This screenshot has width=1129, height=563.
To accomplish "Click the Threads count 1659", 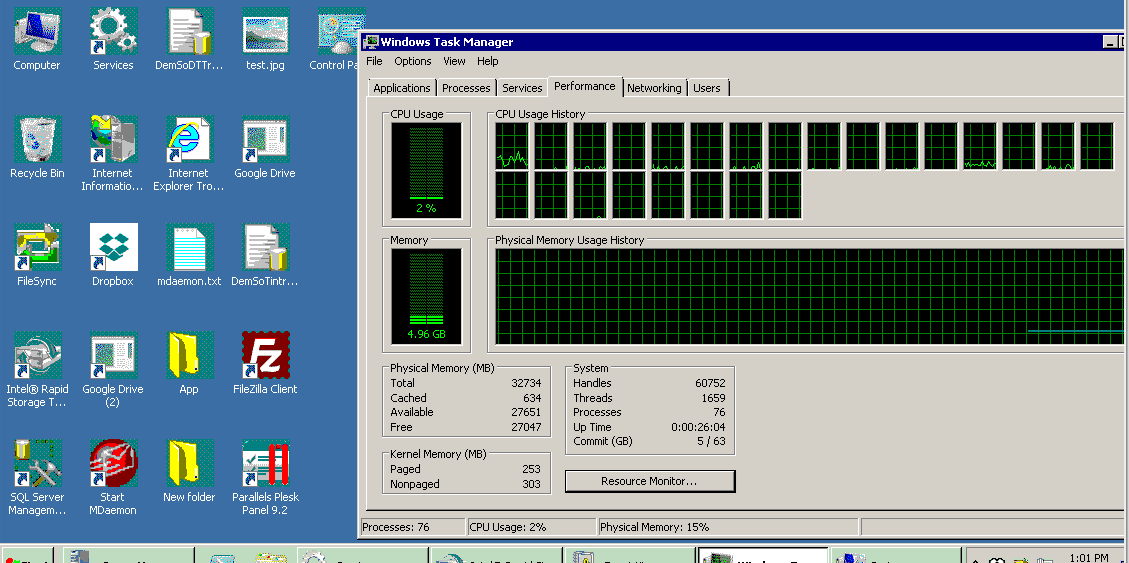I will 713,398.
